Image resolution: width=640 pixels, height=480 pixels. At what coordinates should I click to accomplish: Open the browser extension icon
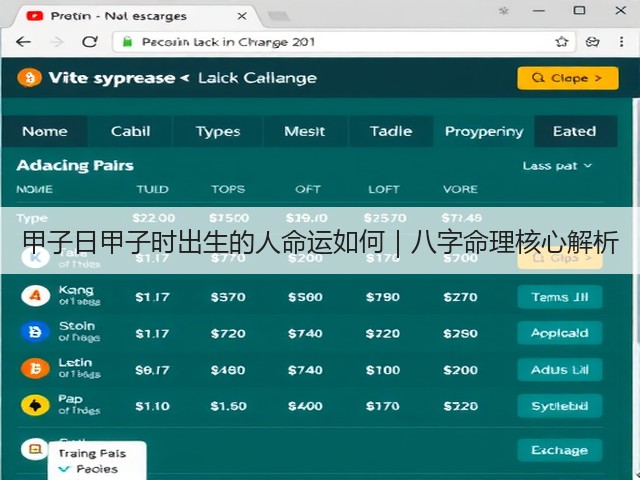tap(592, 42)
